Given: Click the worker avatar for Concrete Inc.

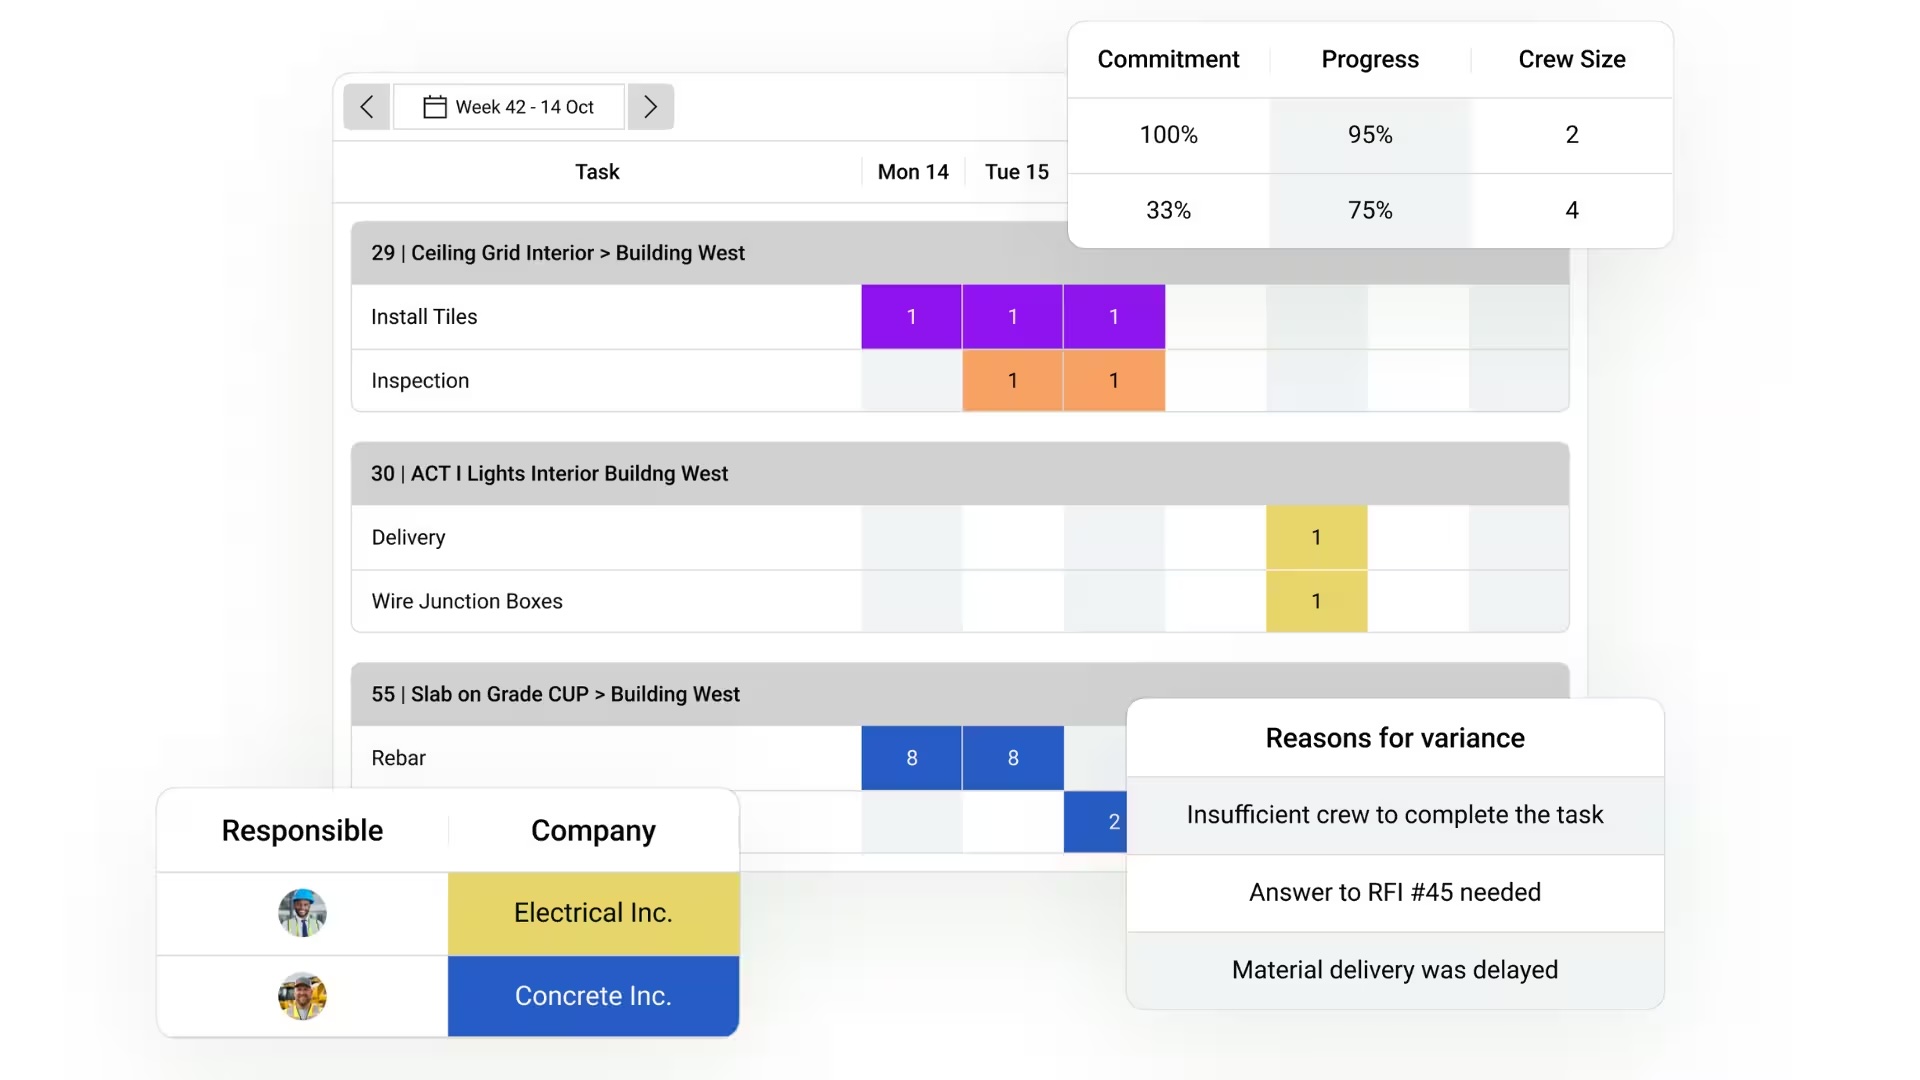Looking at the screenshot, I should (x=302, y=996).
